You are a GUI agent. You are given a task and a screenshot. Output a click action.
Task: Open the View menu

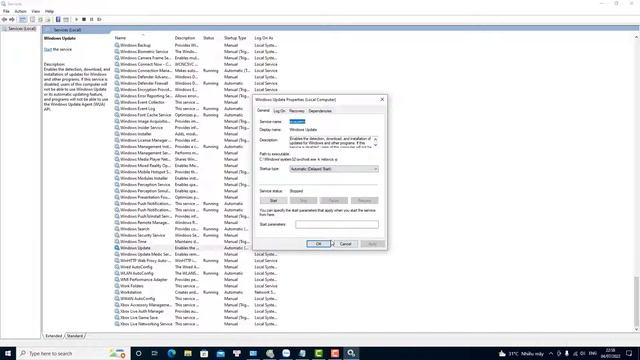[36, 11]
